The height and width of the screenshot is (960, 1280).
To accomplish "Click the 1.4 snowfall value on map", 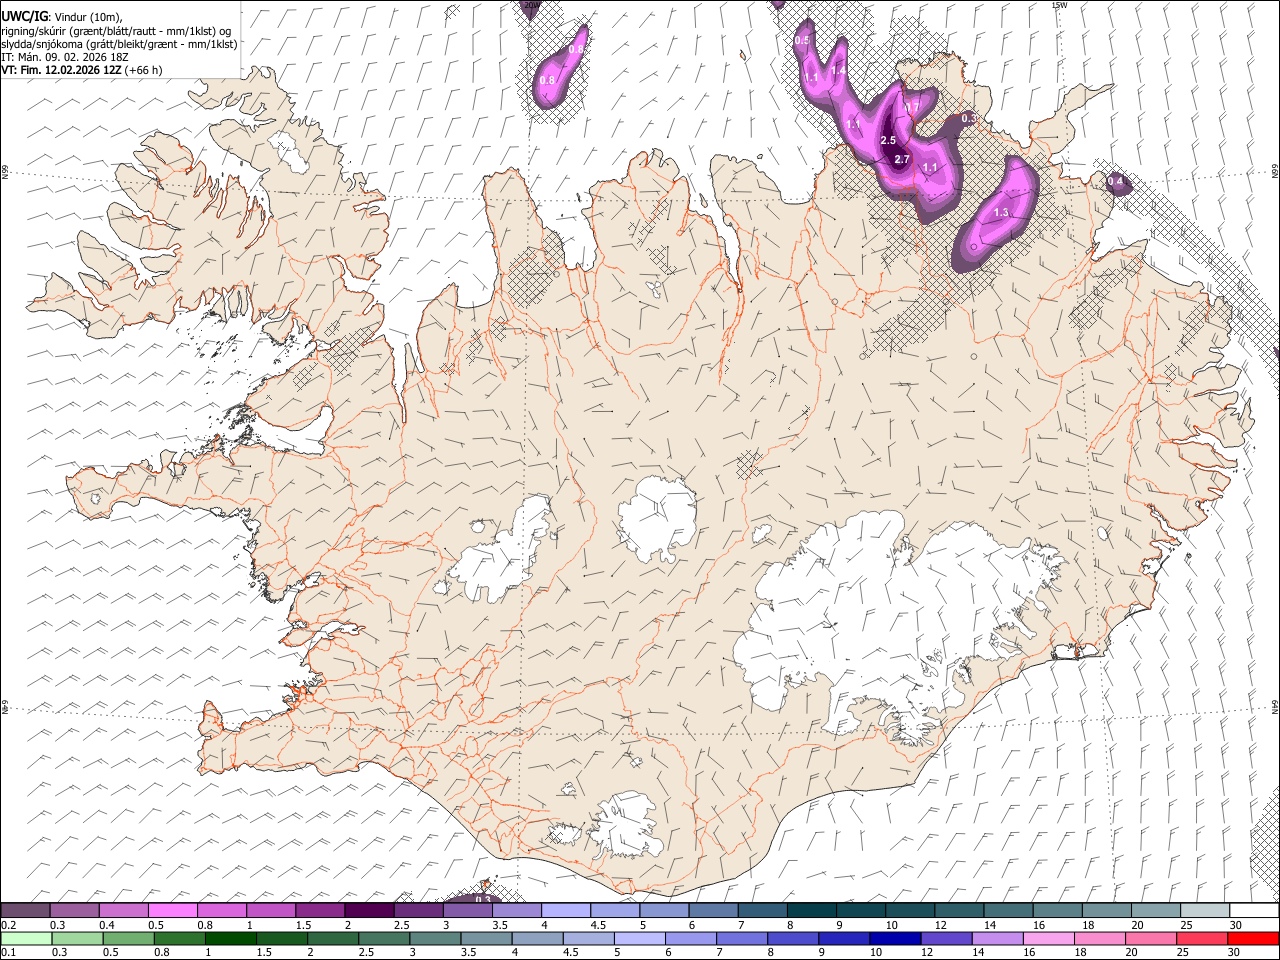I will 837,69.
